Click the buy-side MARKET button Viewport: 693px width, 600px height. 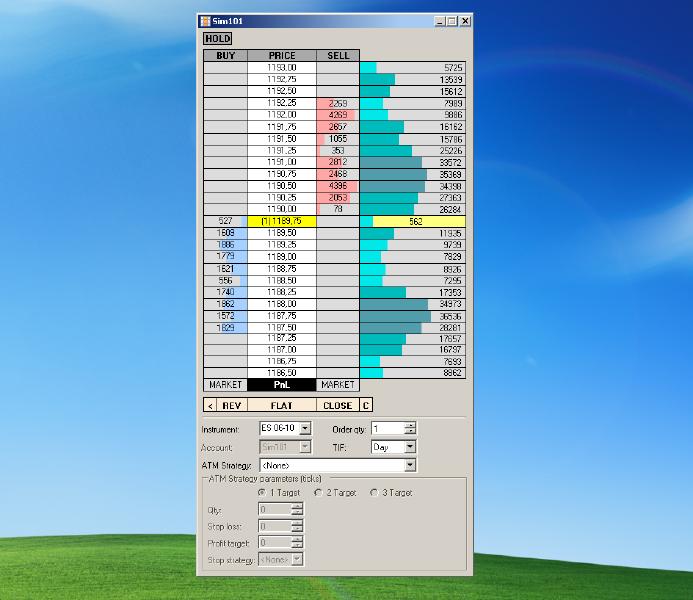[225, 385]
